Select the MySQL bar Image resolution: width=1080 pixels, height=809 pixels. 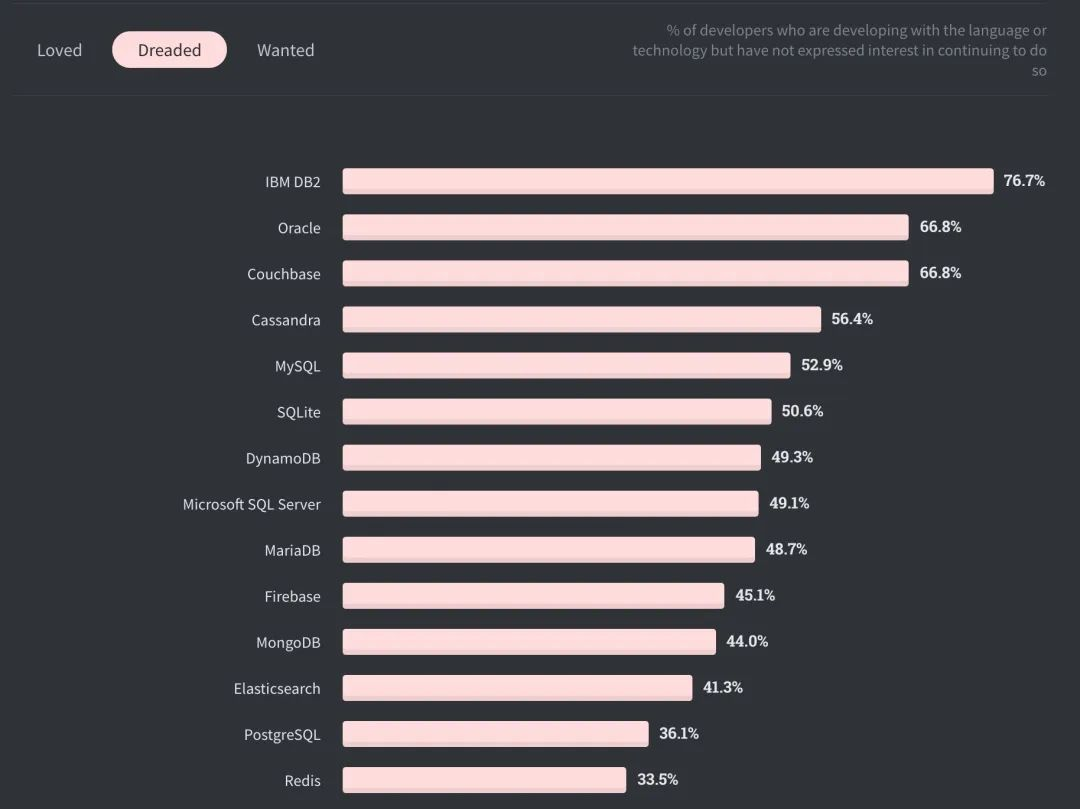click(x=566, y=366)
